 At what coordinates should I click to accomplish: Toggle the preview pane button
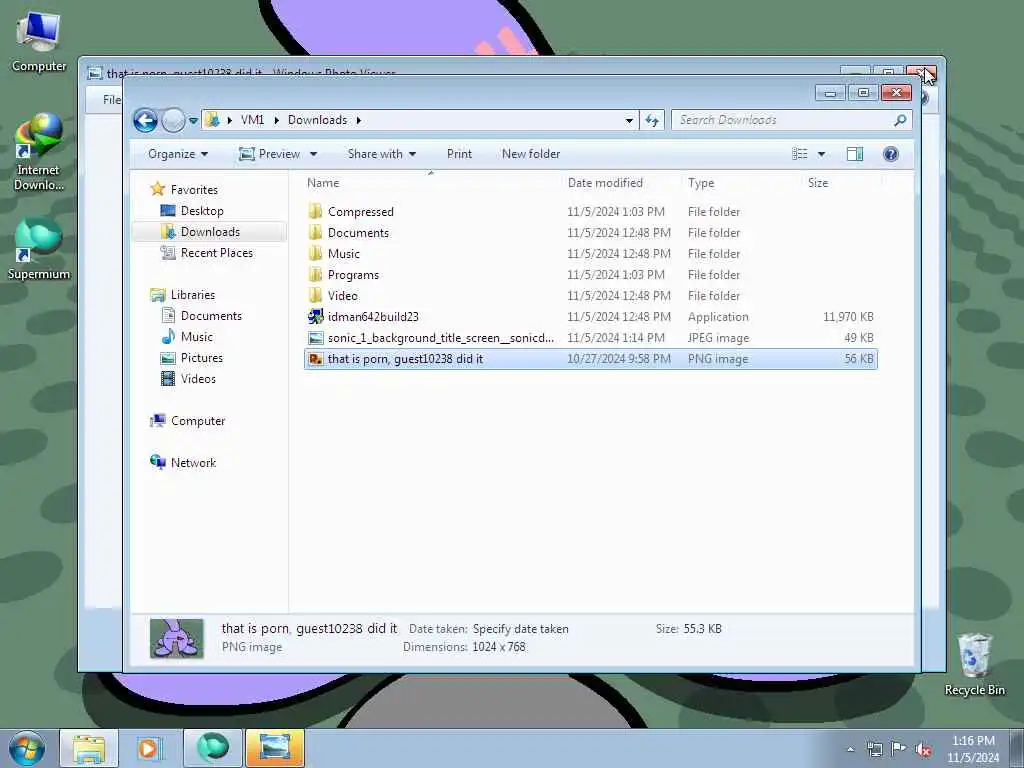tap(855, 154)
